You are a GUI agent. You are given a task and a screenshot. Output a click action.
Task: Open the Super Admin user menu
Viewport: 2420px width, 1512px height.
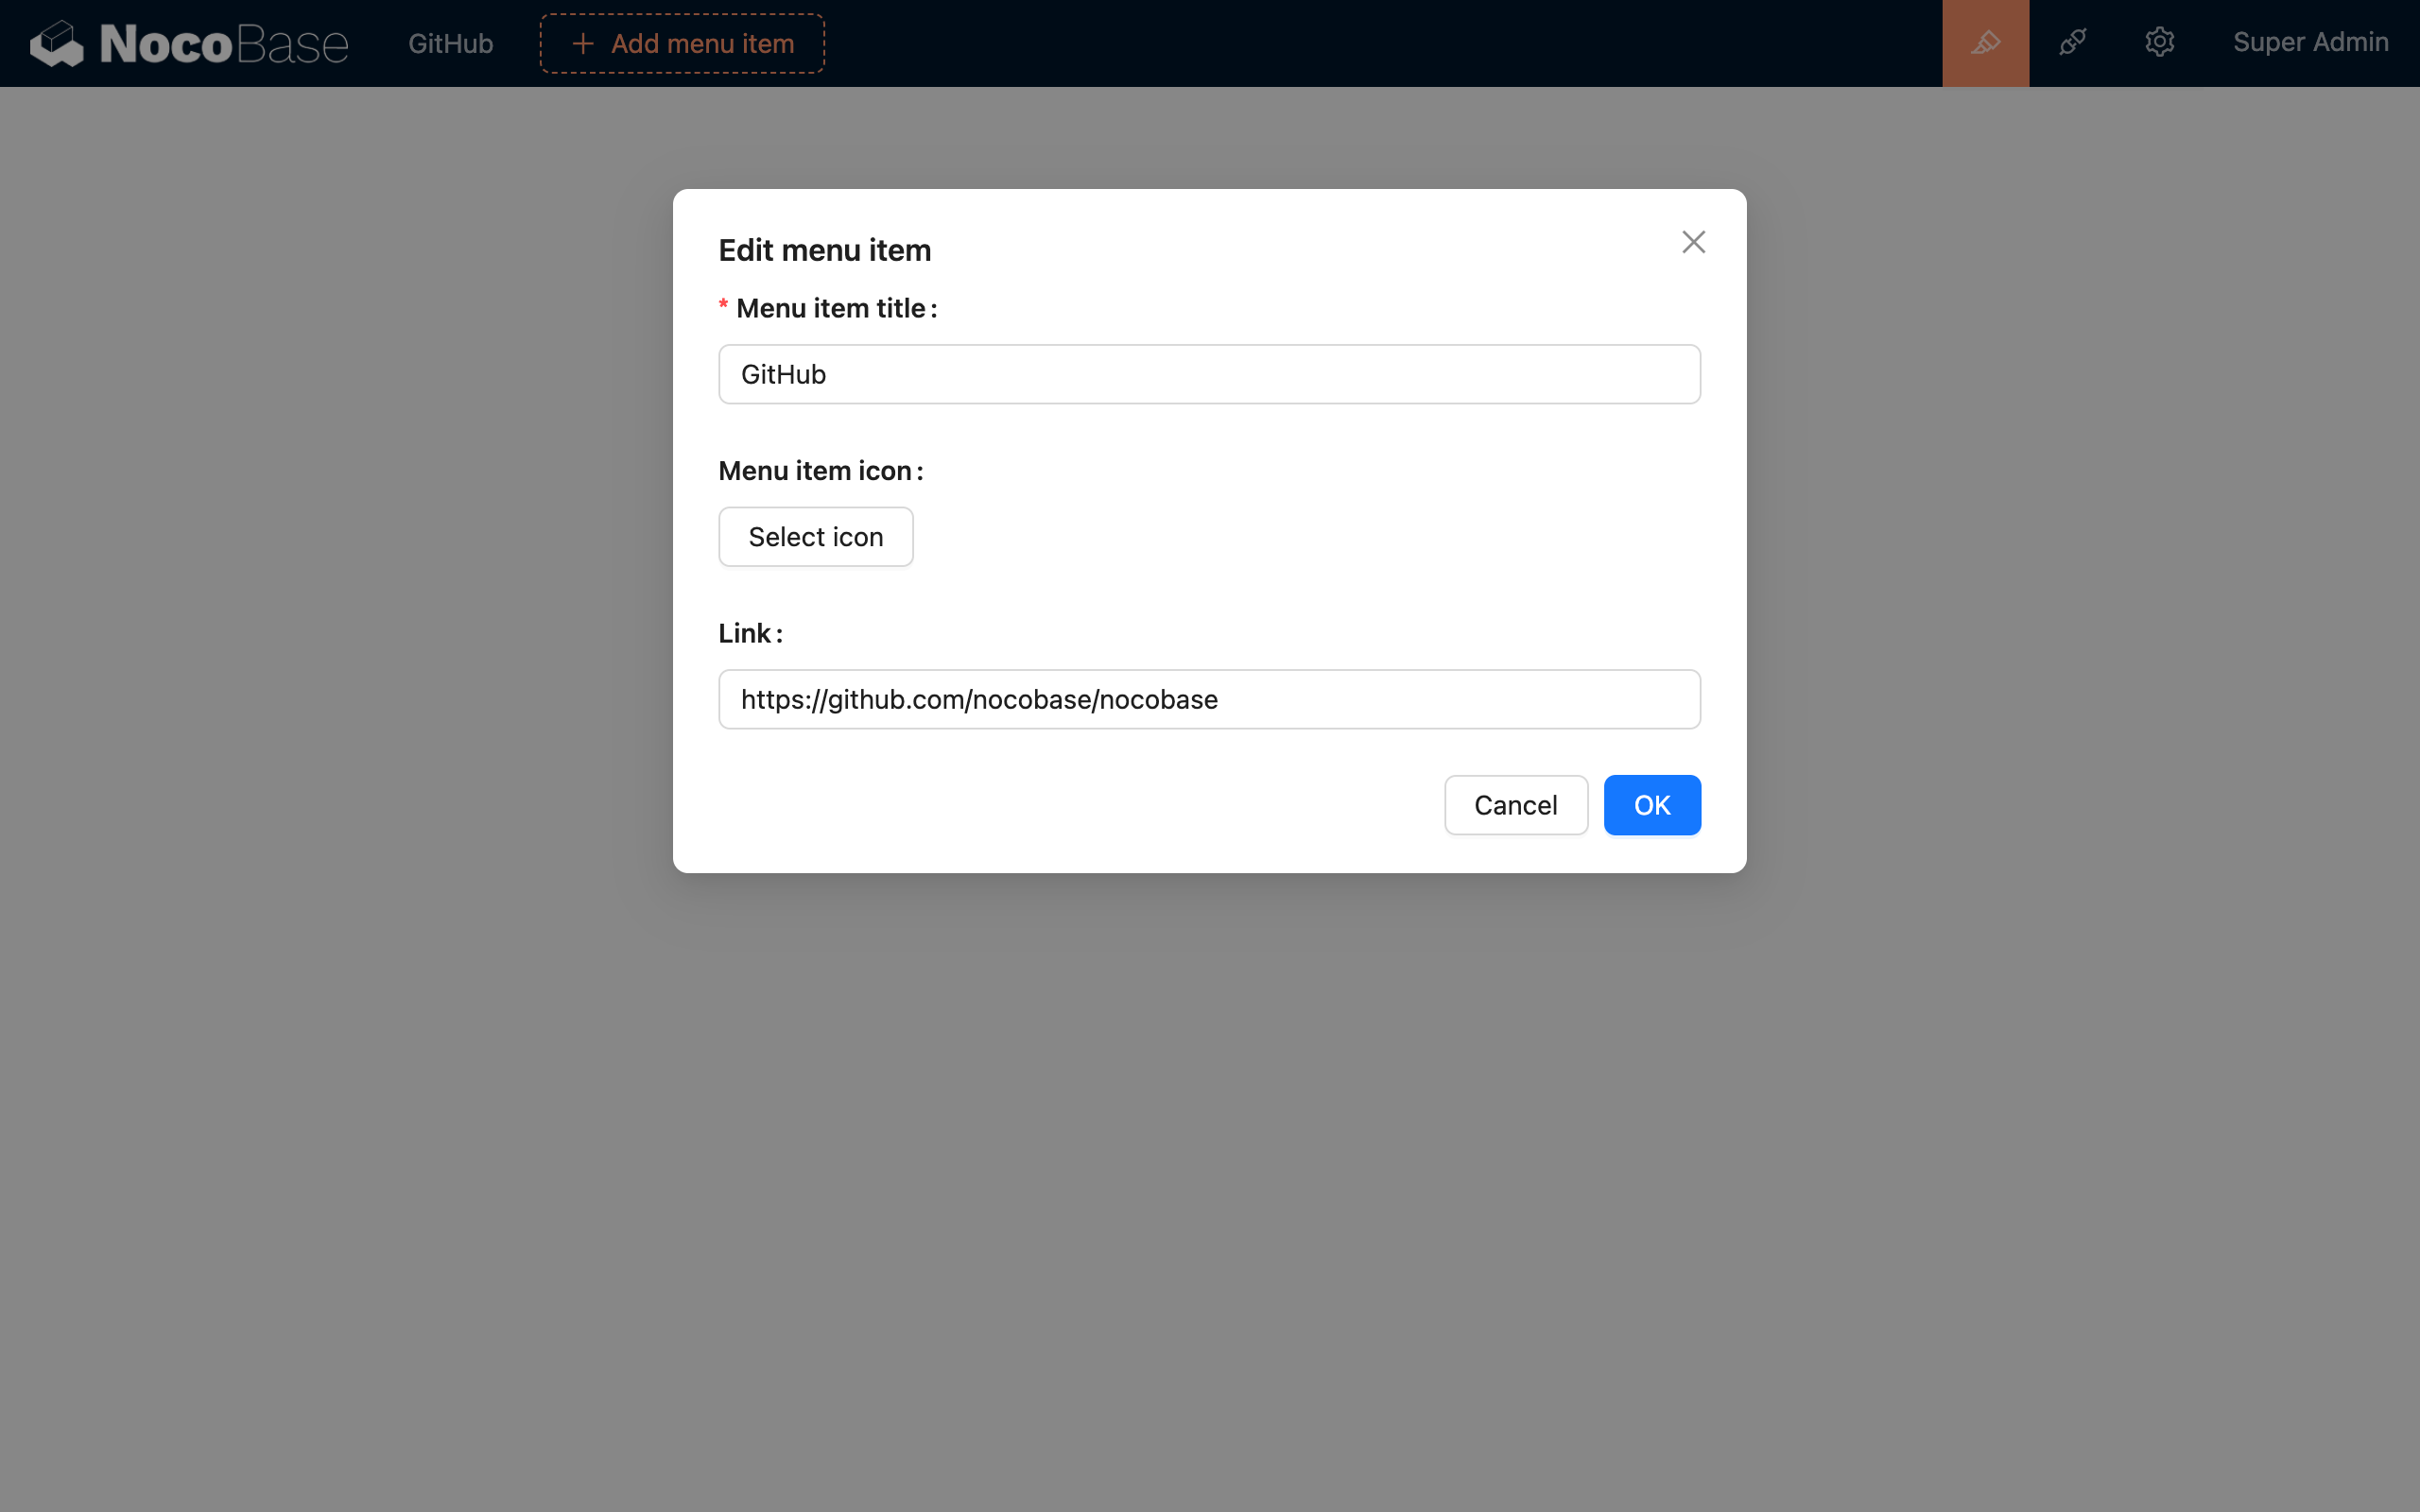(2310, 43)
